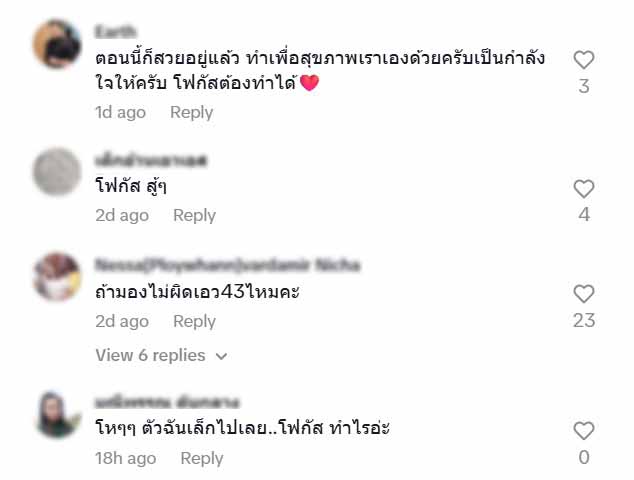Like the 'โฟกัส สู้ๆ' comment
The image size is (634, 480).
583,189
